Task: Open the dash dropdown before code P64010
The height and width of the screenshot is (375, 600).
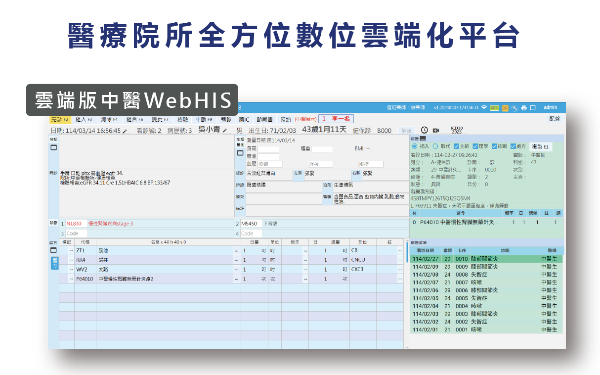Action: 71,279
